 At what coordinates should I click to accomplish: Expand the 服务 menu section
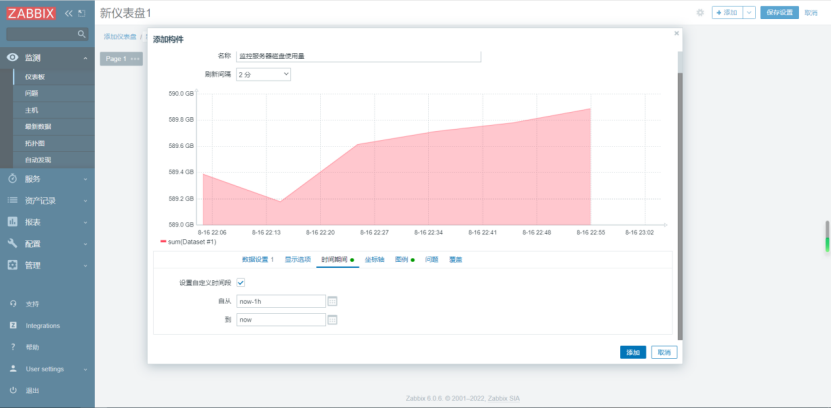85,179
